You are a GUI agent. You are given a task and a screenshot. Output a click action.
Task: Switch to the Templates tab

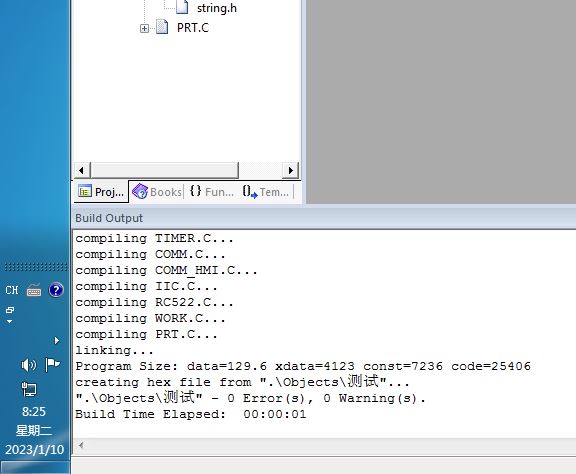coord(266,192)
